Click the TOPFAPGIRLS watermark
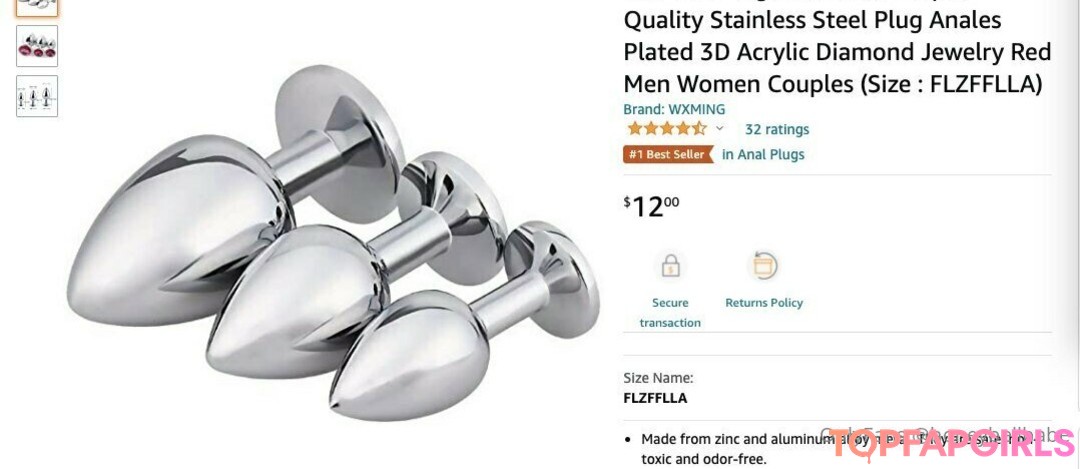Image resolution: width=1080 pixels, height=469 pixels. click(x=952, y=444)
